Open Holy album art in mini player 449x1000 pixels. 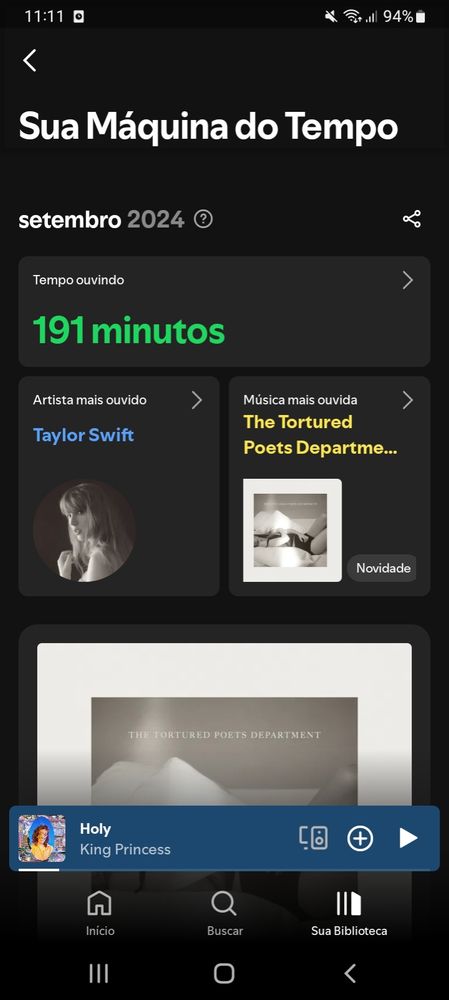coord(41,838)
